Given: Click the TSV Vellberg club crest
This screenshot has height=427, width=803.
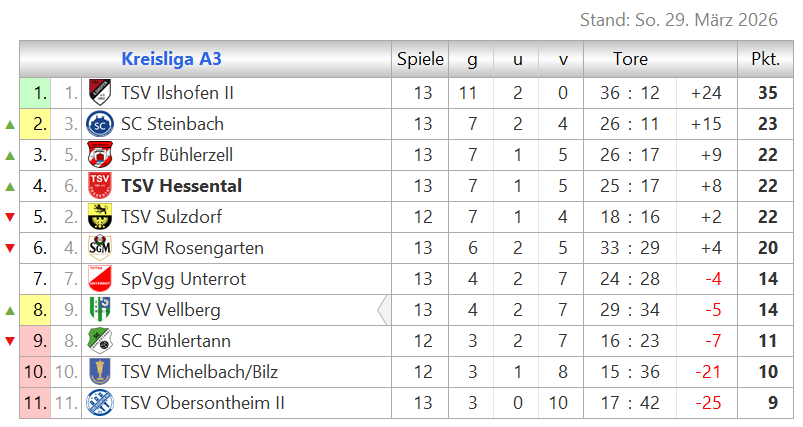Looking at the screenshot, I should [x=98, y=310].
